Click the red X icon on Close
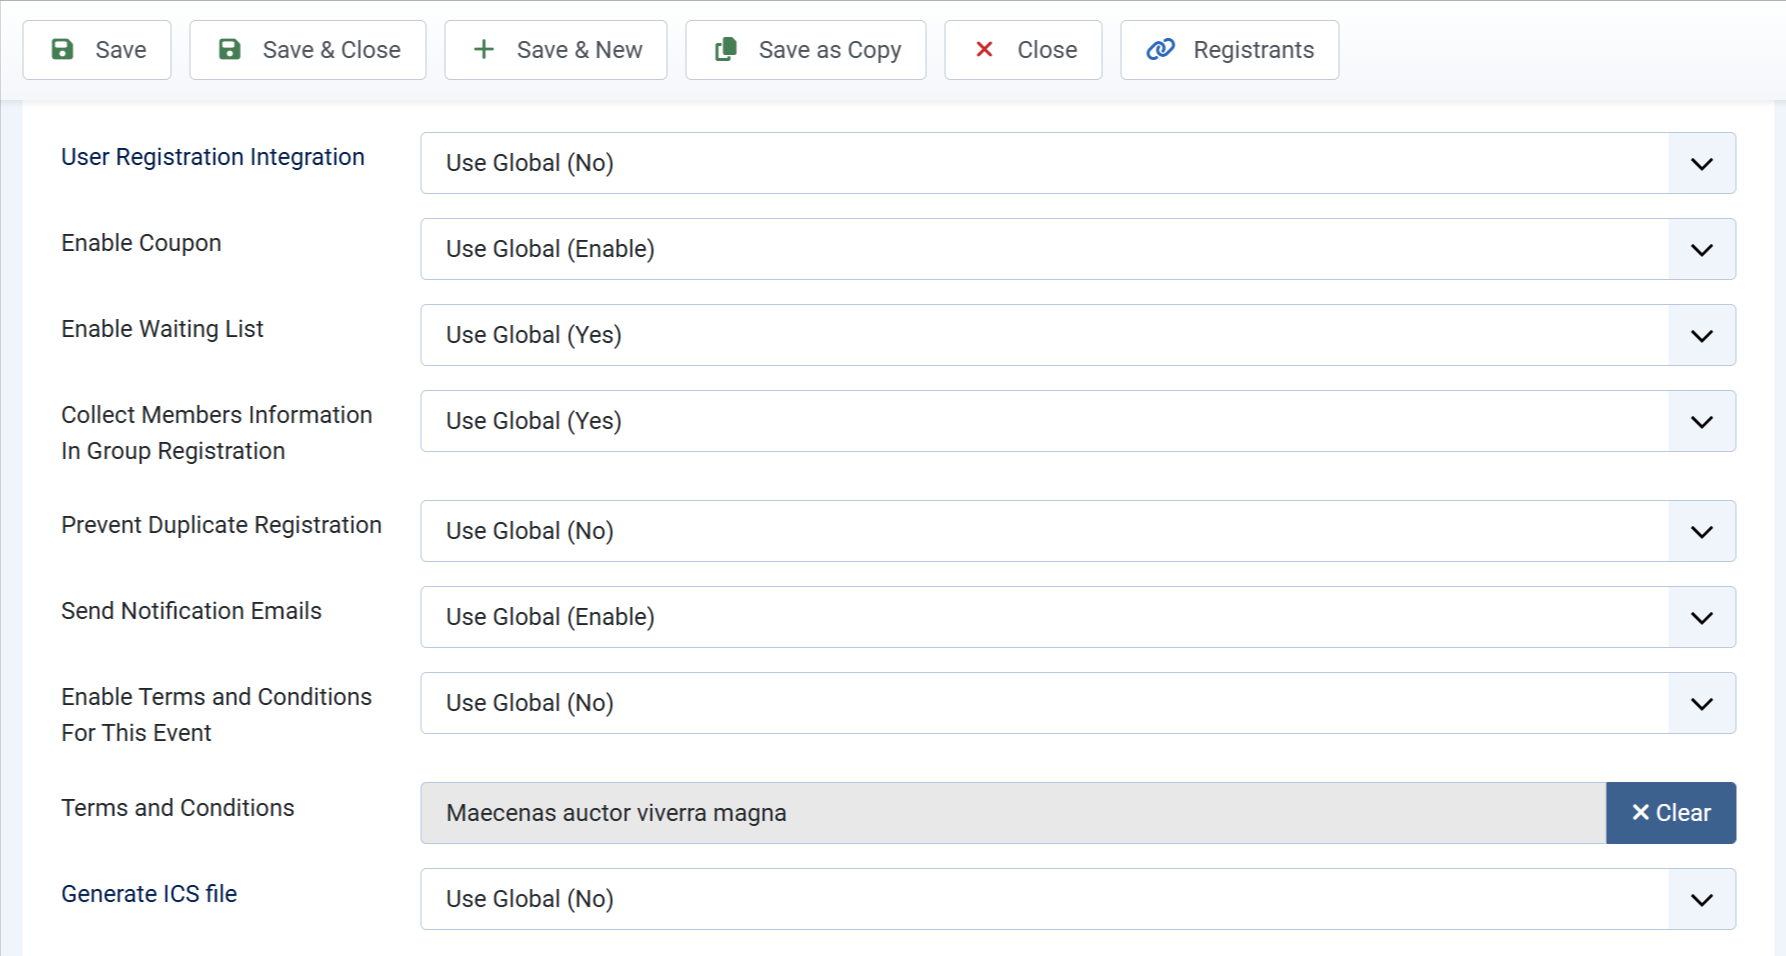 click(984, 49)
